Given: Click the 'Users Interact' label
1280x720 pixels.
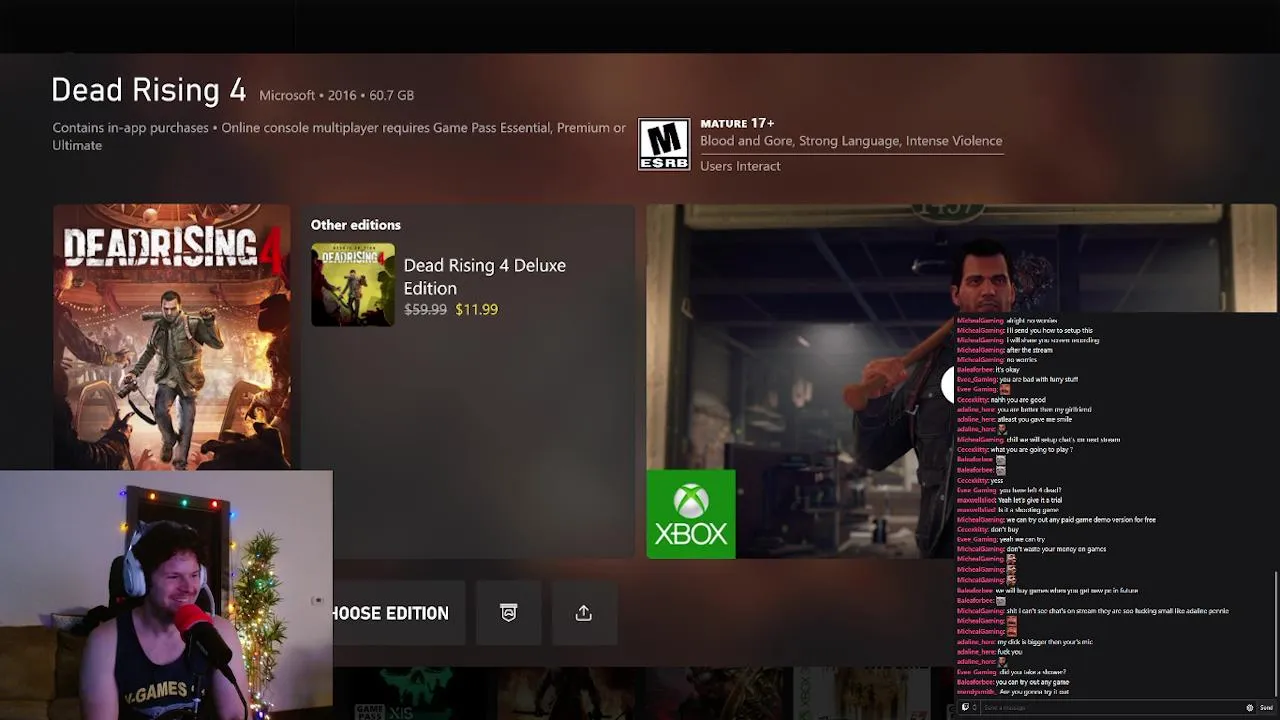Looking at the screenshot, I should 740,166.
